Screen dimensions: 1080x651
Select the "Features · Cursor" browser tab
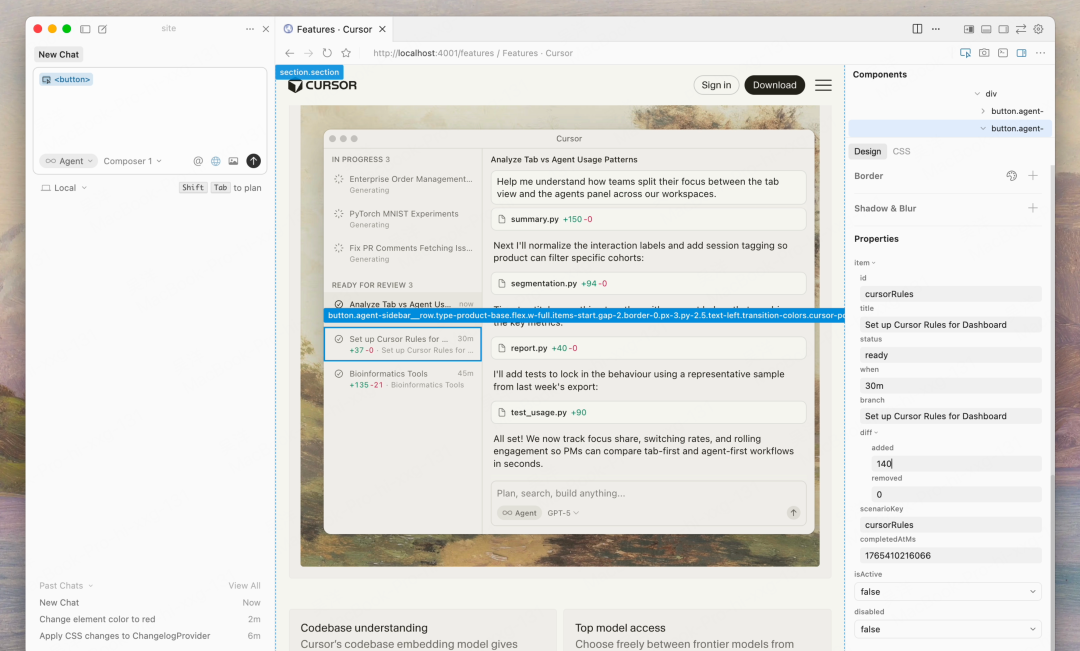[334, 29]
